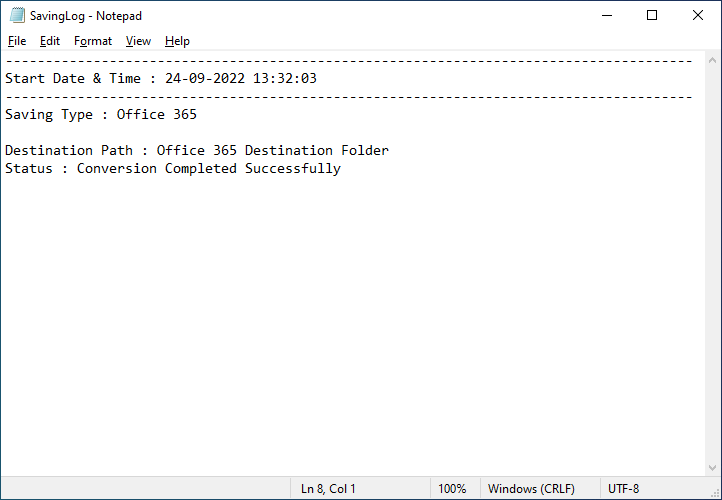Click the Ln 8, Col 1 status indicator
Image resolution: width=722 pixels, height=500 pixels.
pyautogui.click(x=328, y=488)
